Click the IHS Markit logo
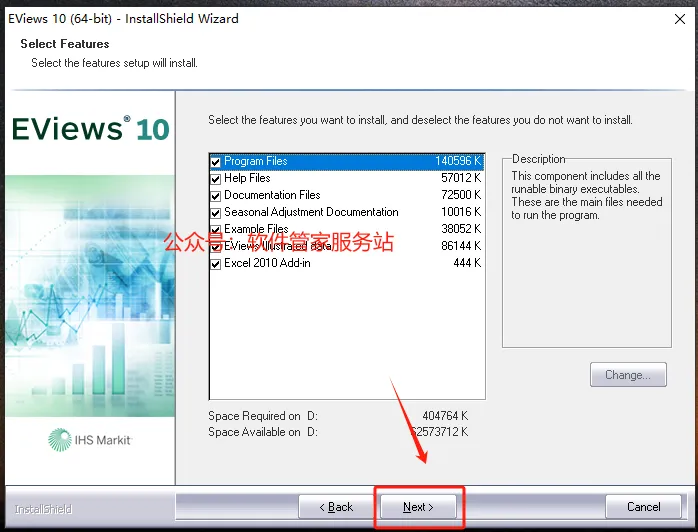Viewport: 698px width, 532px height. pos(90,440)
